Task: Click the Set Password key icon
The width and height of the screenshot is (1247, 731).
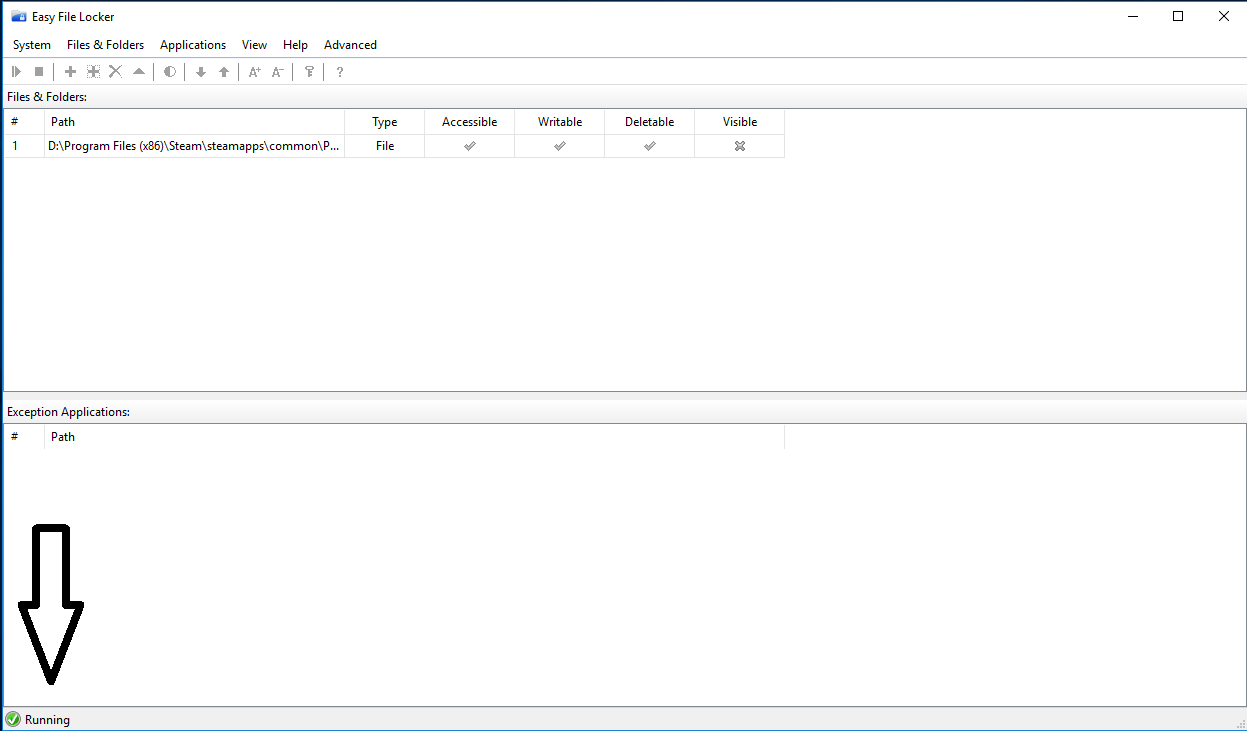Action: (309, 72)
